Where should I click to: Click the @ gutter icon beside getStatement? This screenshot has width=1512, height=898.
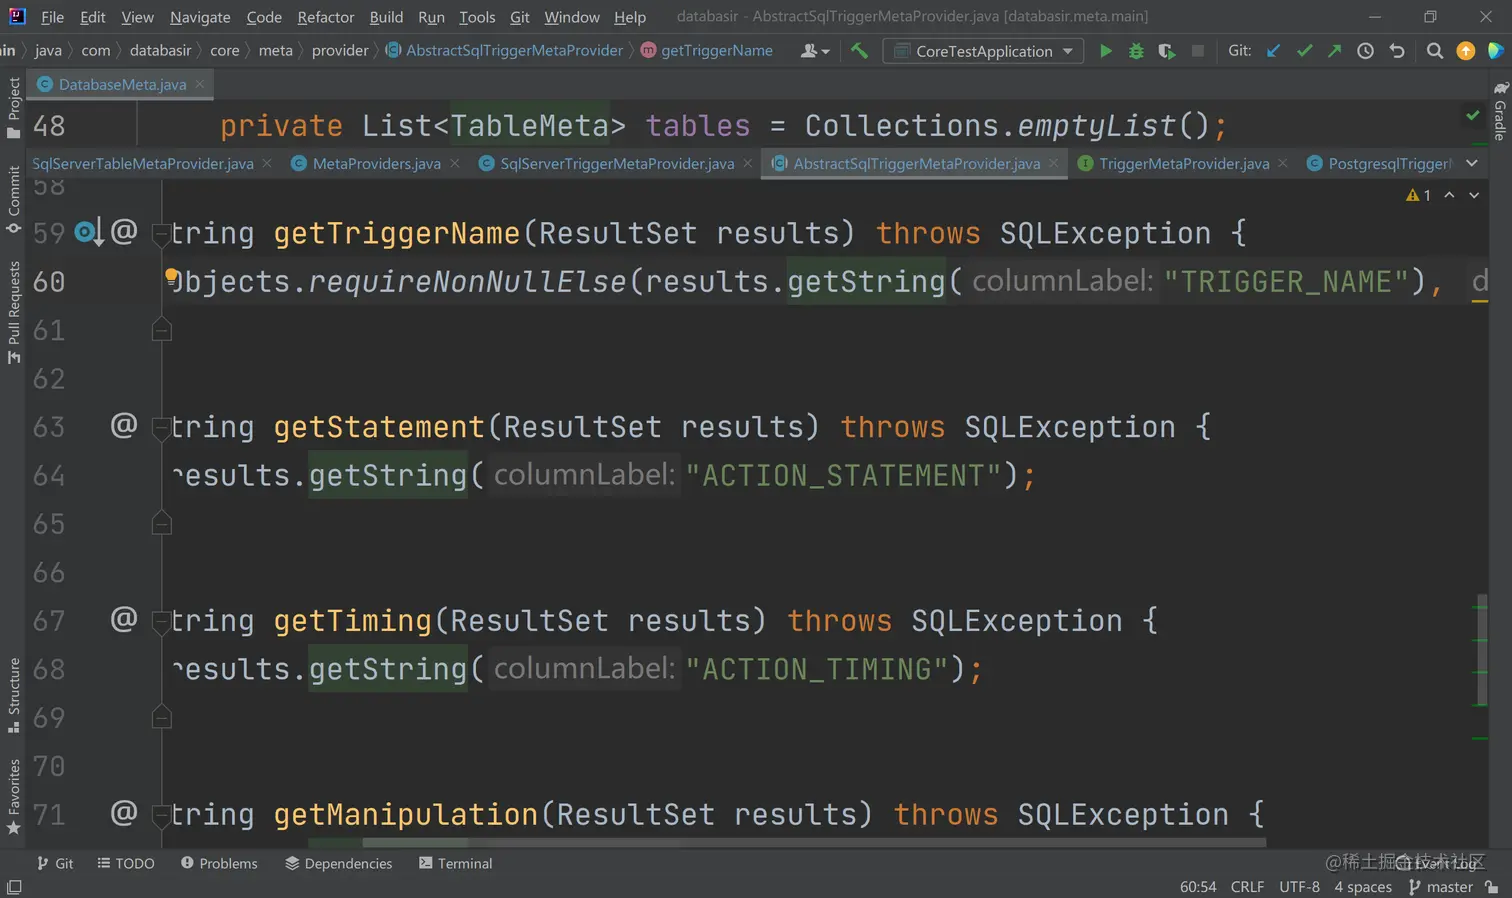(x=124, y=425)
